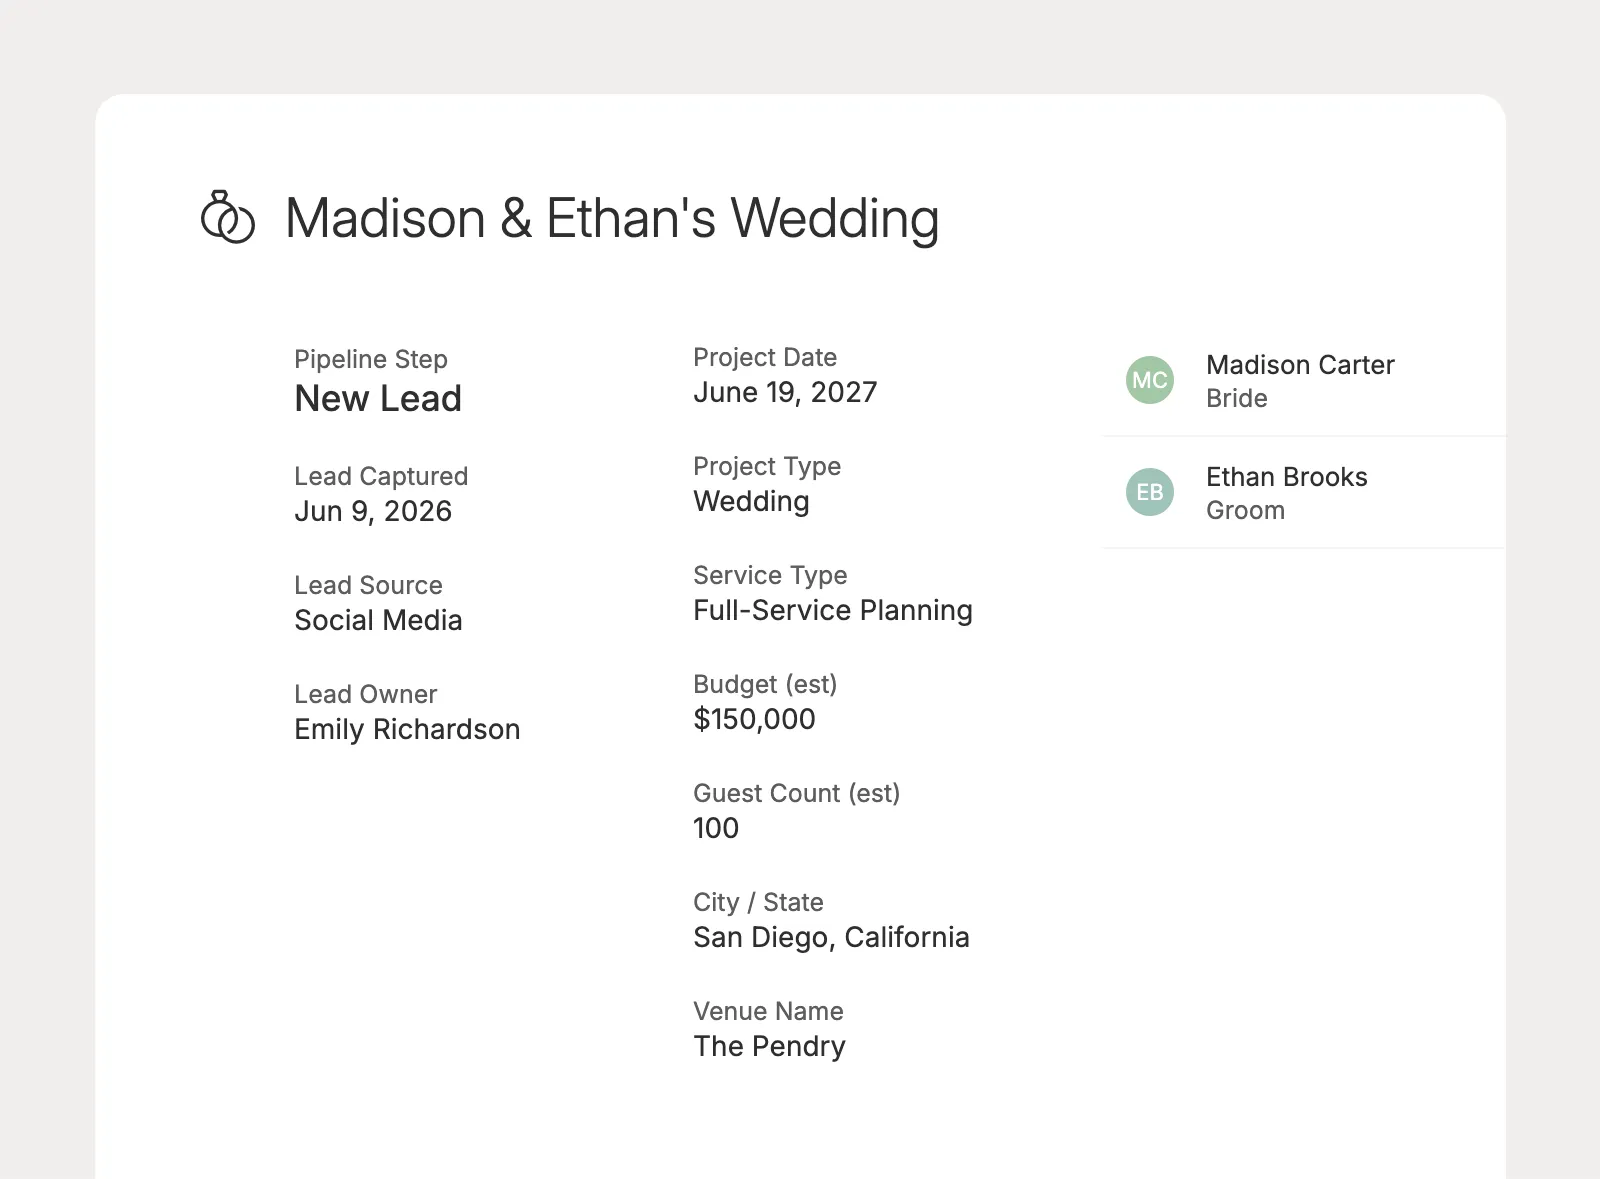Edit the Lead Captured date Jun 9, 2026

[x=373, y=511]
